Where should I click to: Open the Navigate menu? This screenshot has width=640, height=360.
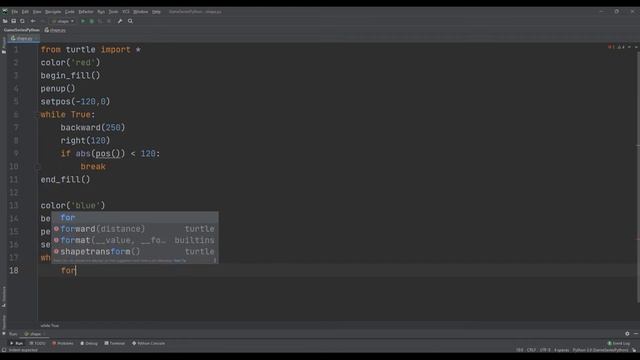click(53, 12)
